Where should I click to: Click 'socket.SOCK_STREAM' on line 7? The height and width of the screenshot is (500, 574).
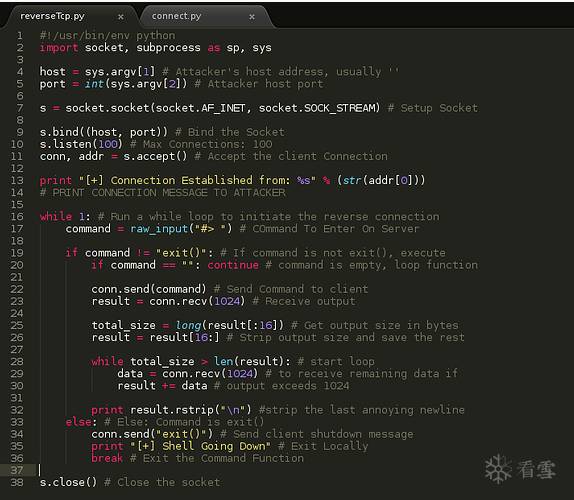[x=317, y=108]
